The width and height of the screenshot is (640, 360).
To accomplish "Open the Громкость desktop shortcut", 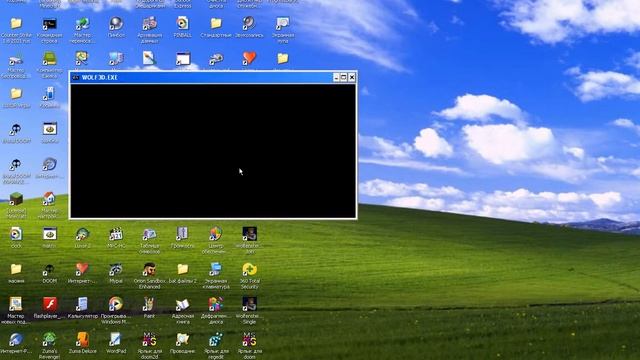I will coord(182,234).
